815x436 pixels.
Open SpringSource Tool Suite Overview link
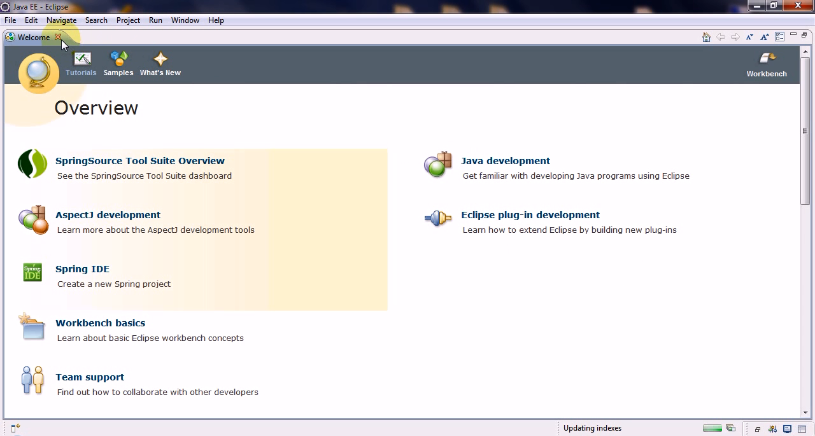[x=140, y=161]
